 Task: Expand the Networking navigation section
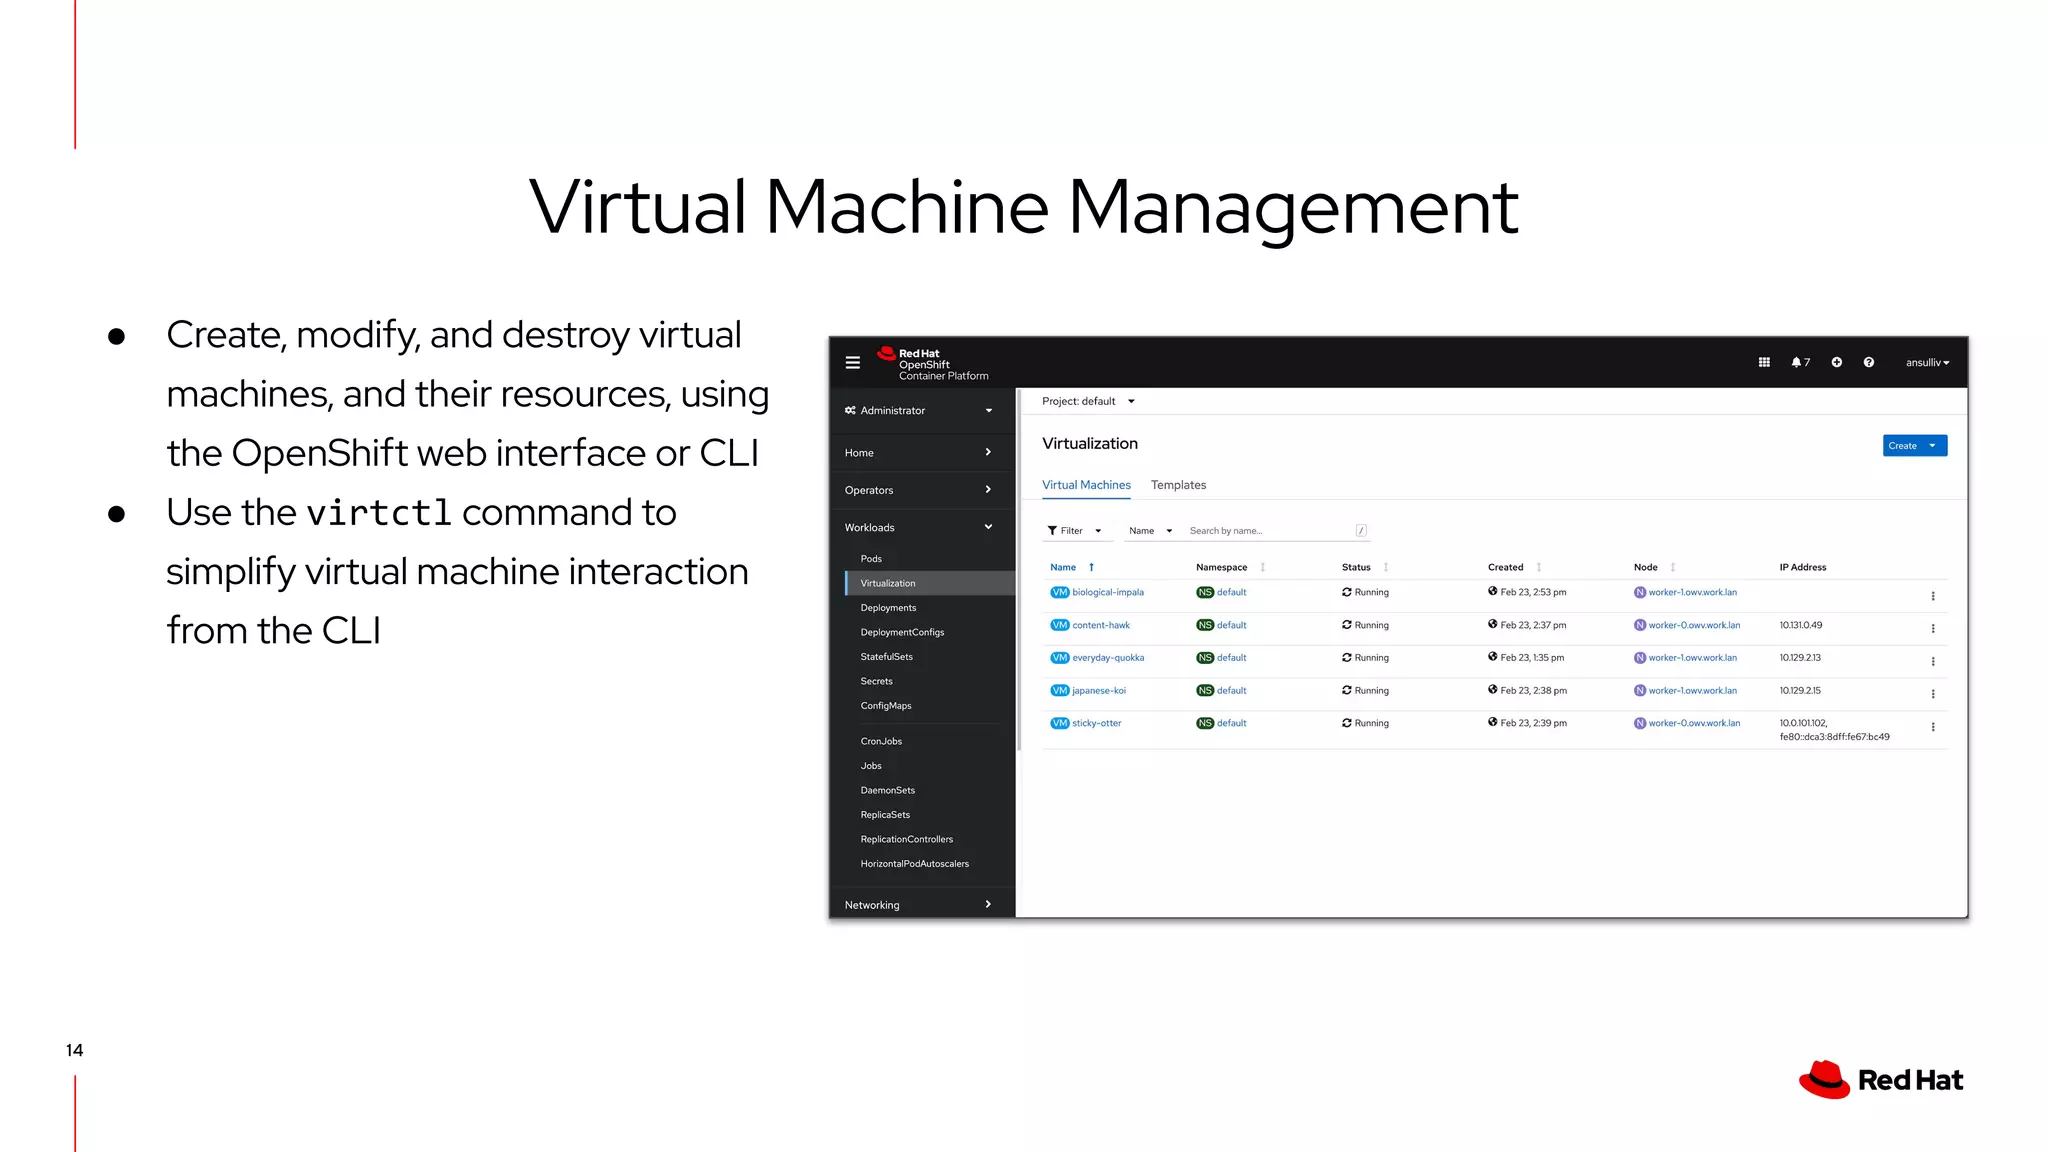coord(919,905)
